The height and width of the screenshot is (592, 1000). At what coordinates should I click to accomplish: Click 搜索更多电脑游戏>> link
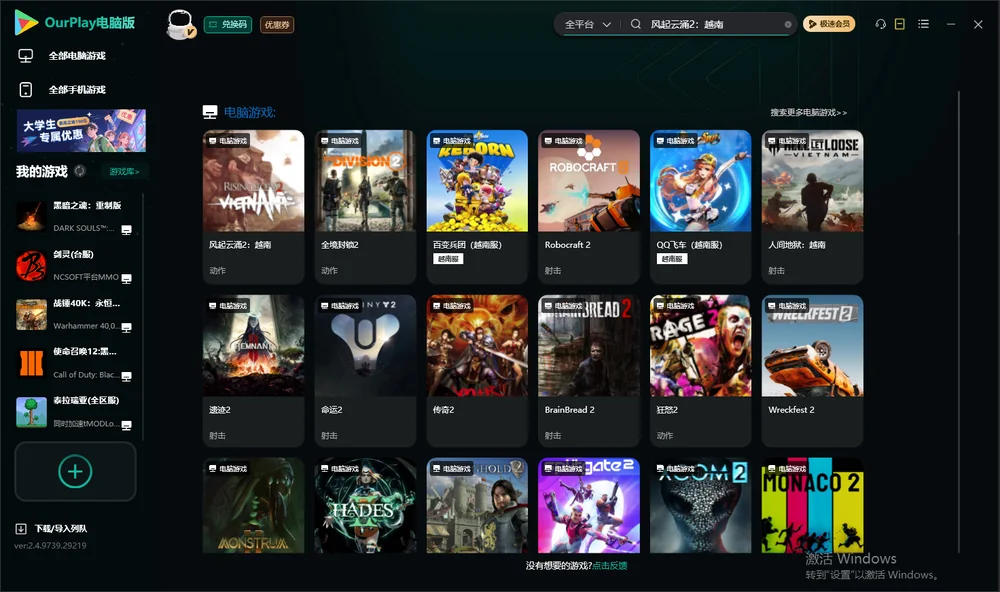[x=808, y=113]
